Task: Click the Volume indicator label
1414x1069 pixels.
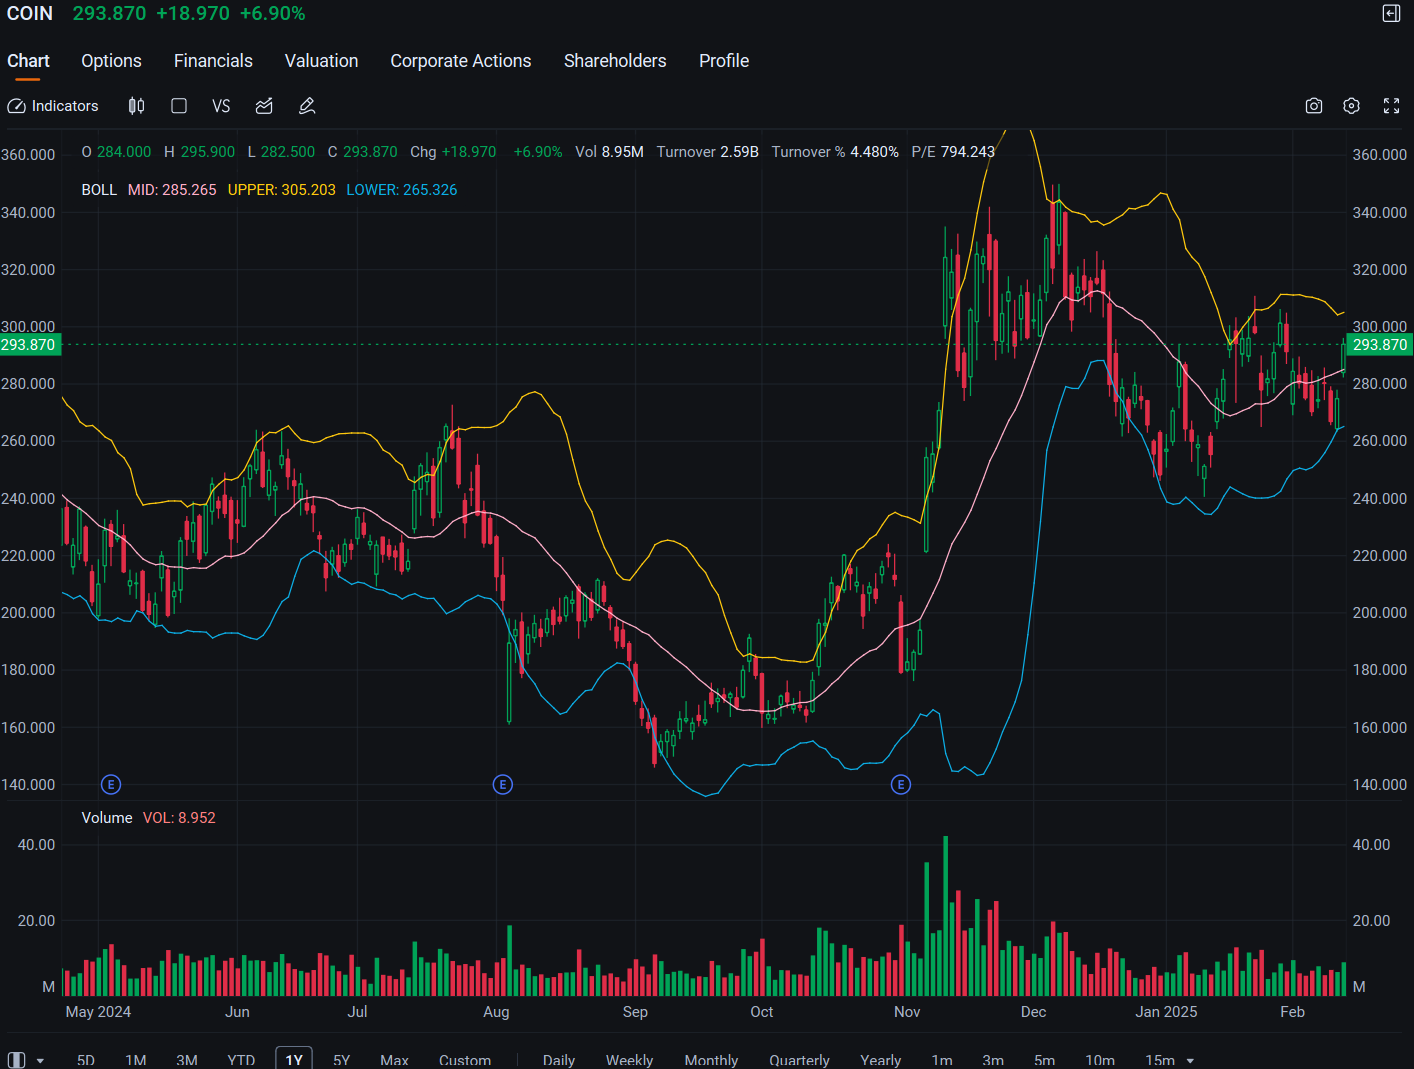Action: point(107,818)
